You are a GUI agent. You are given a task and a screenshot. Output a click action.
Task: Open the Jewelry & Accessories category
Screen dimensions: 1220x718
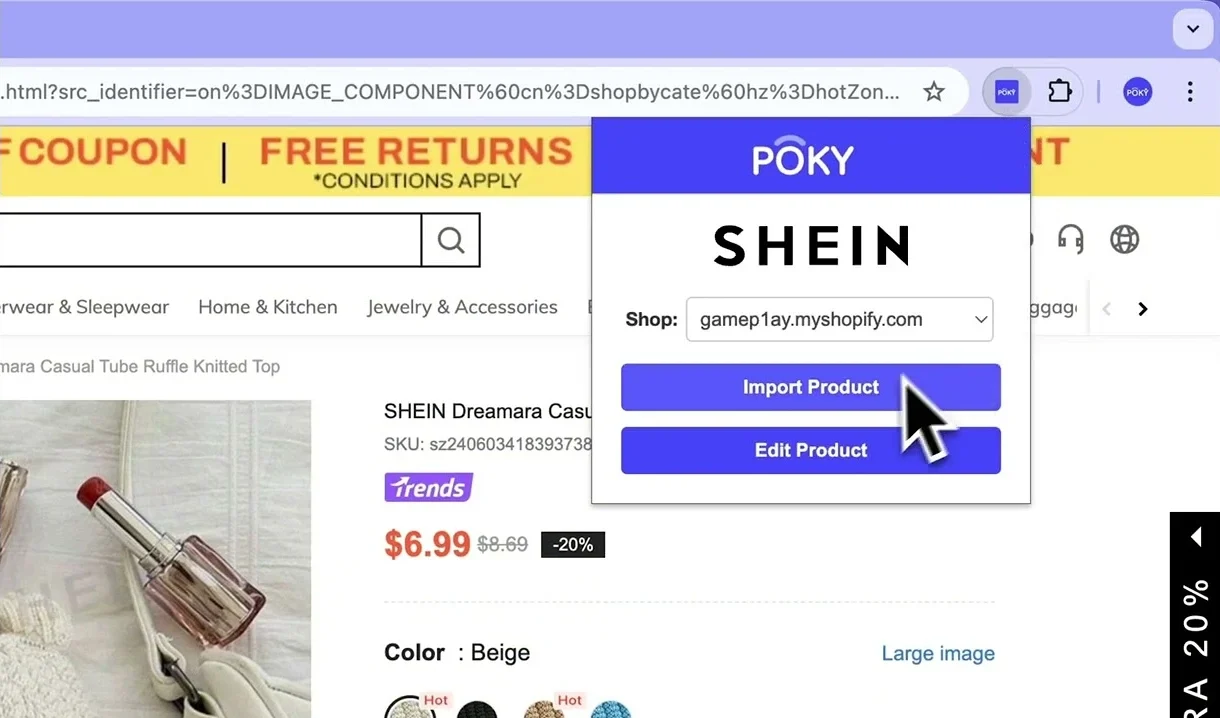pos(462,307)
